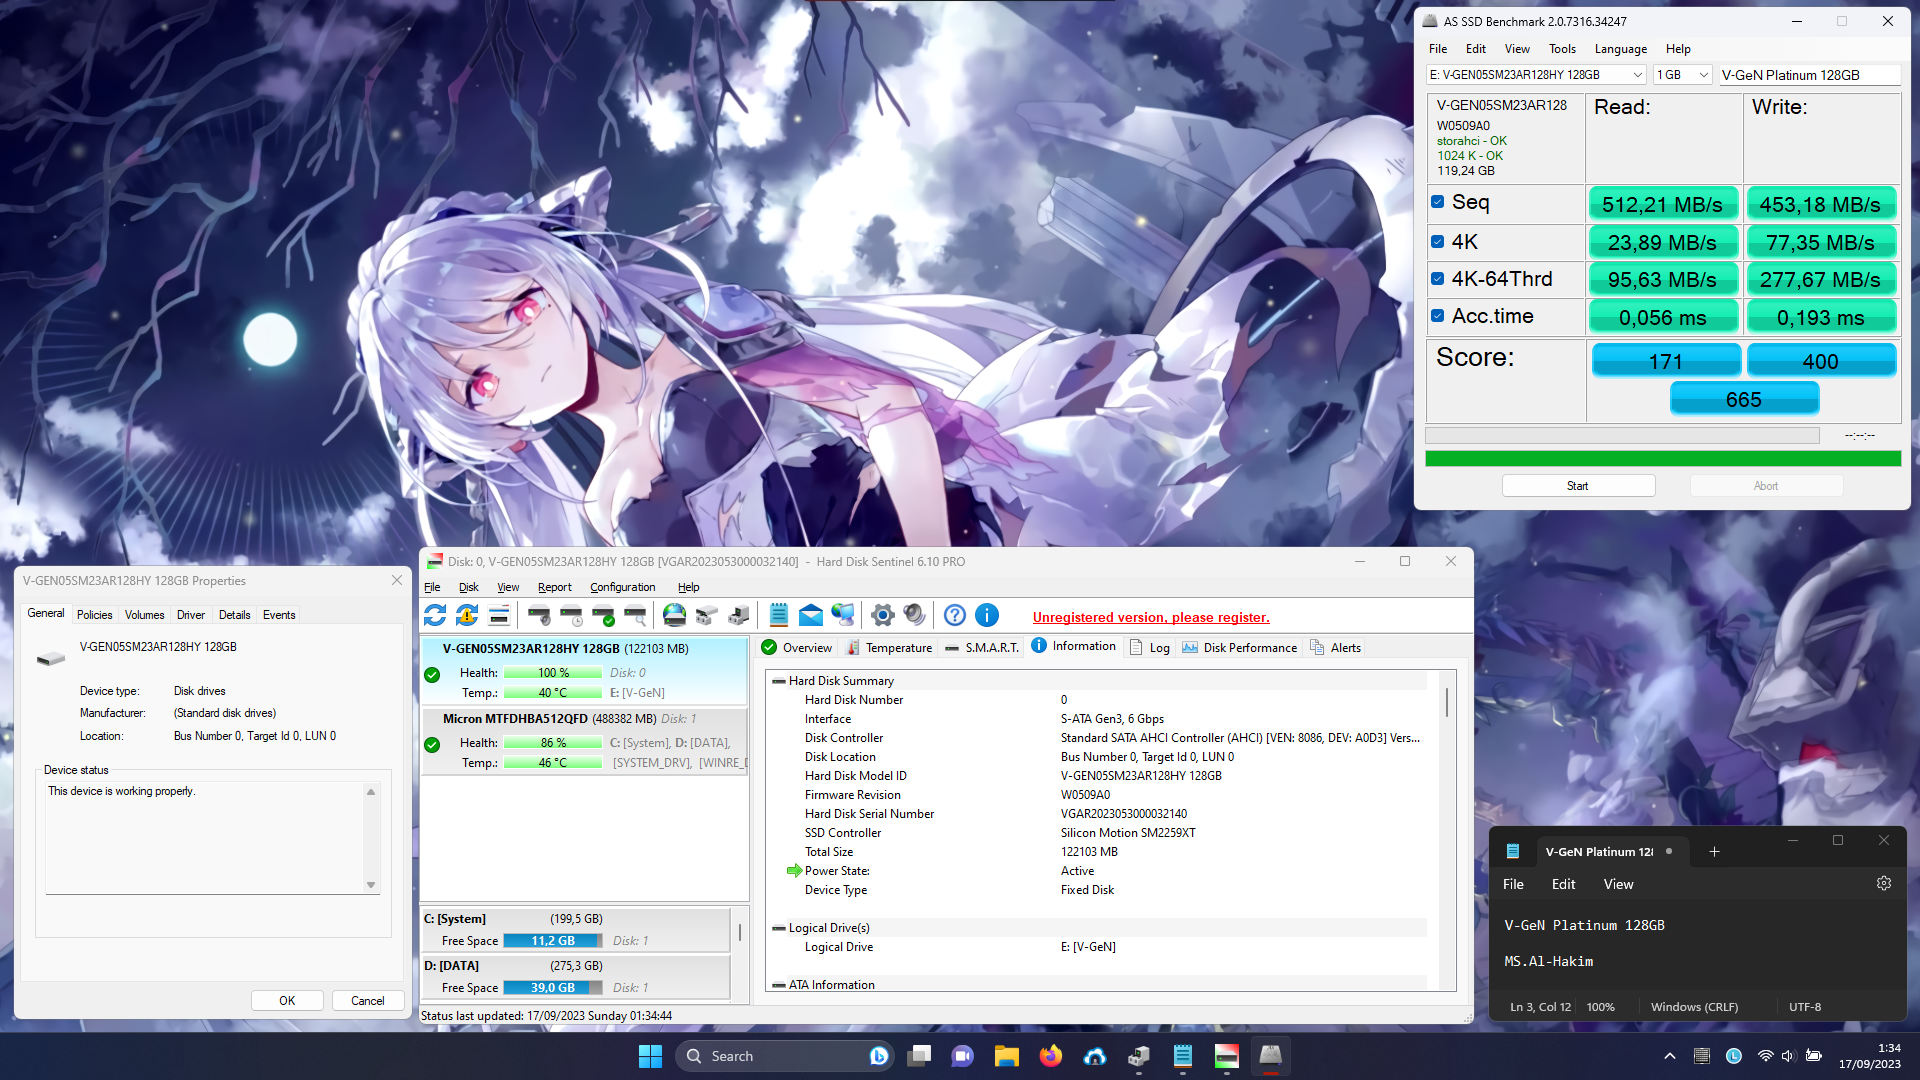Collapse the Logical Drive(s) section
1920x1080 pixels.
point(779,928)
